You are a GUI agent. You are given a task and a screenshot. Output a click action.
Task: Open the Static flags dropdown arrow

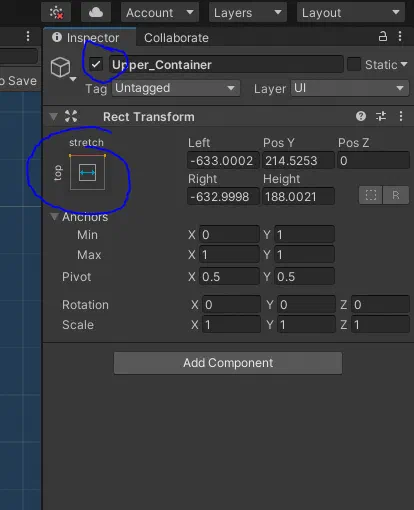tap(404, 64)
